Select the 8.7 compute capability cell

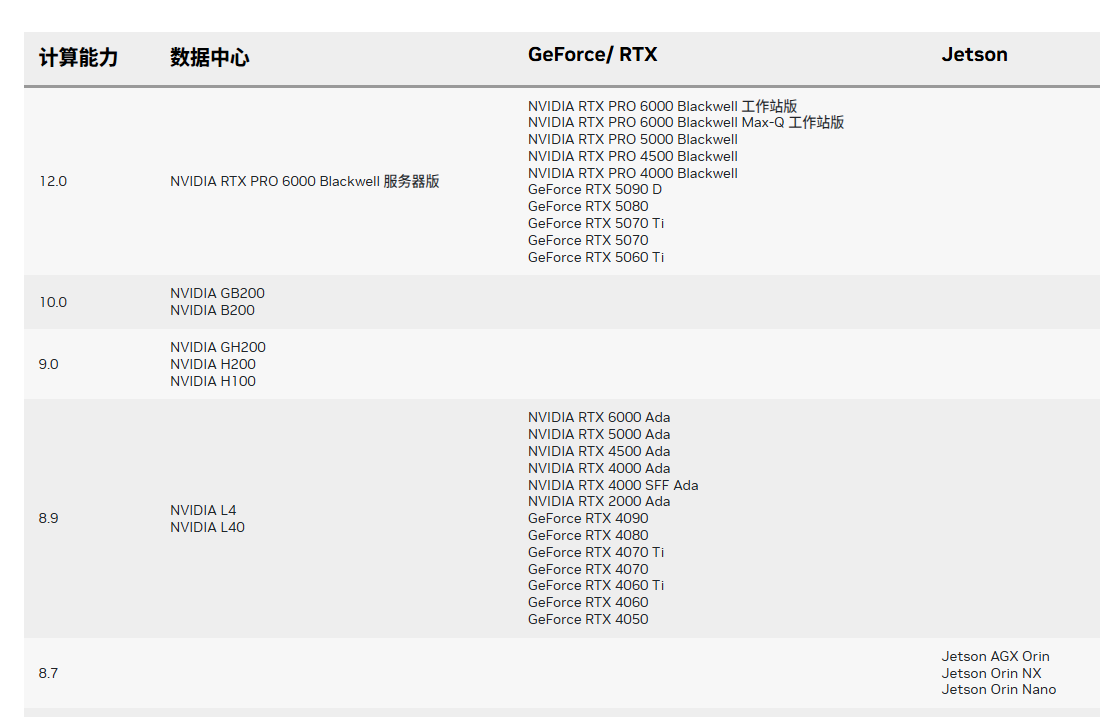pos(49,673)
